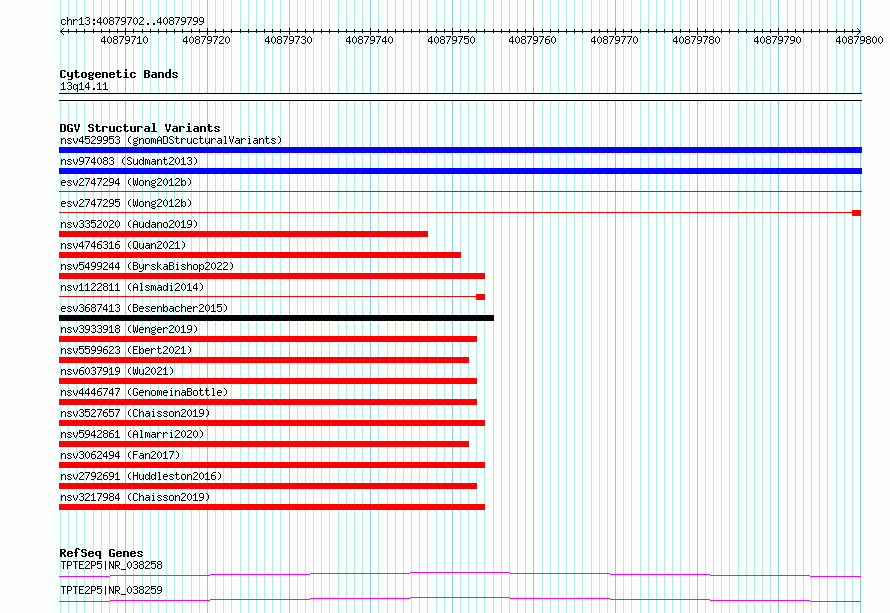Click ruler position 40879780

[x=696, y=40]
